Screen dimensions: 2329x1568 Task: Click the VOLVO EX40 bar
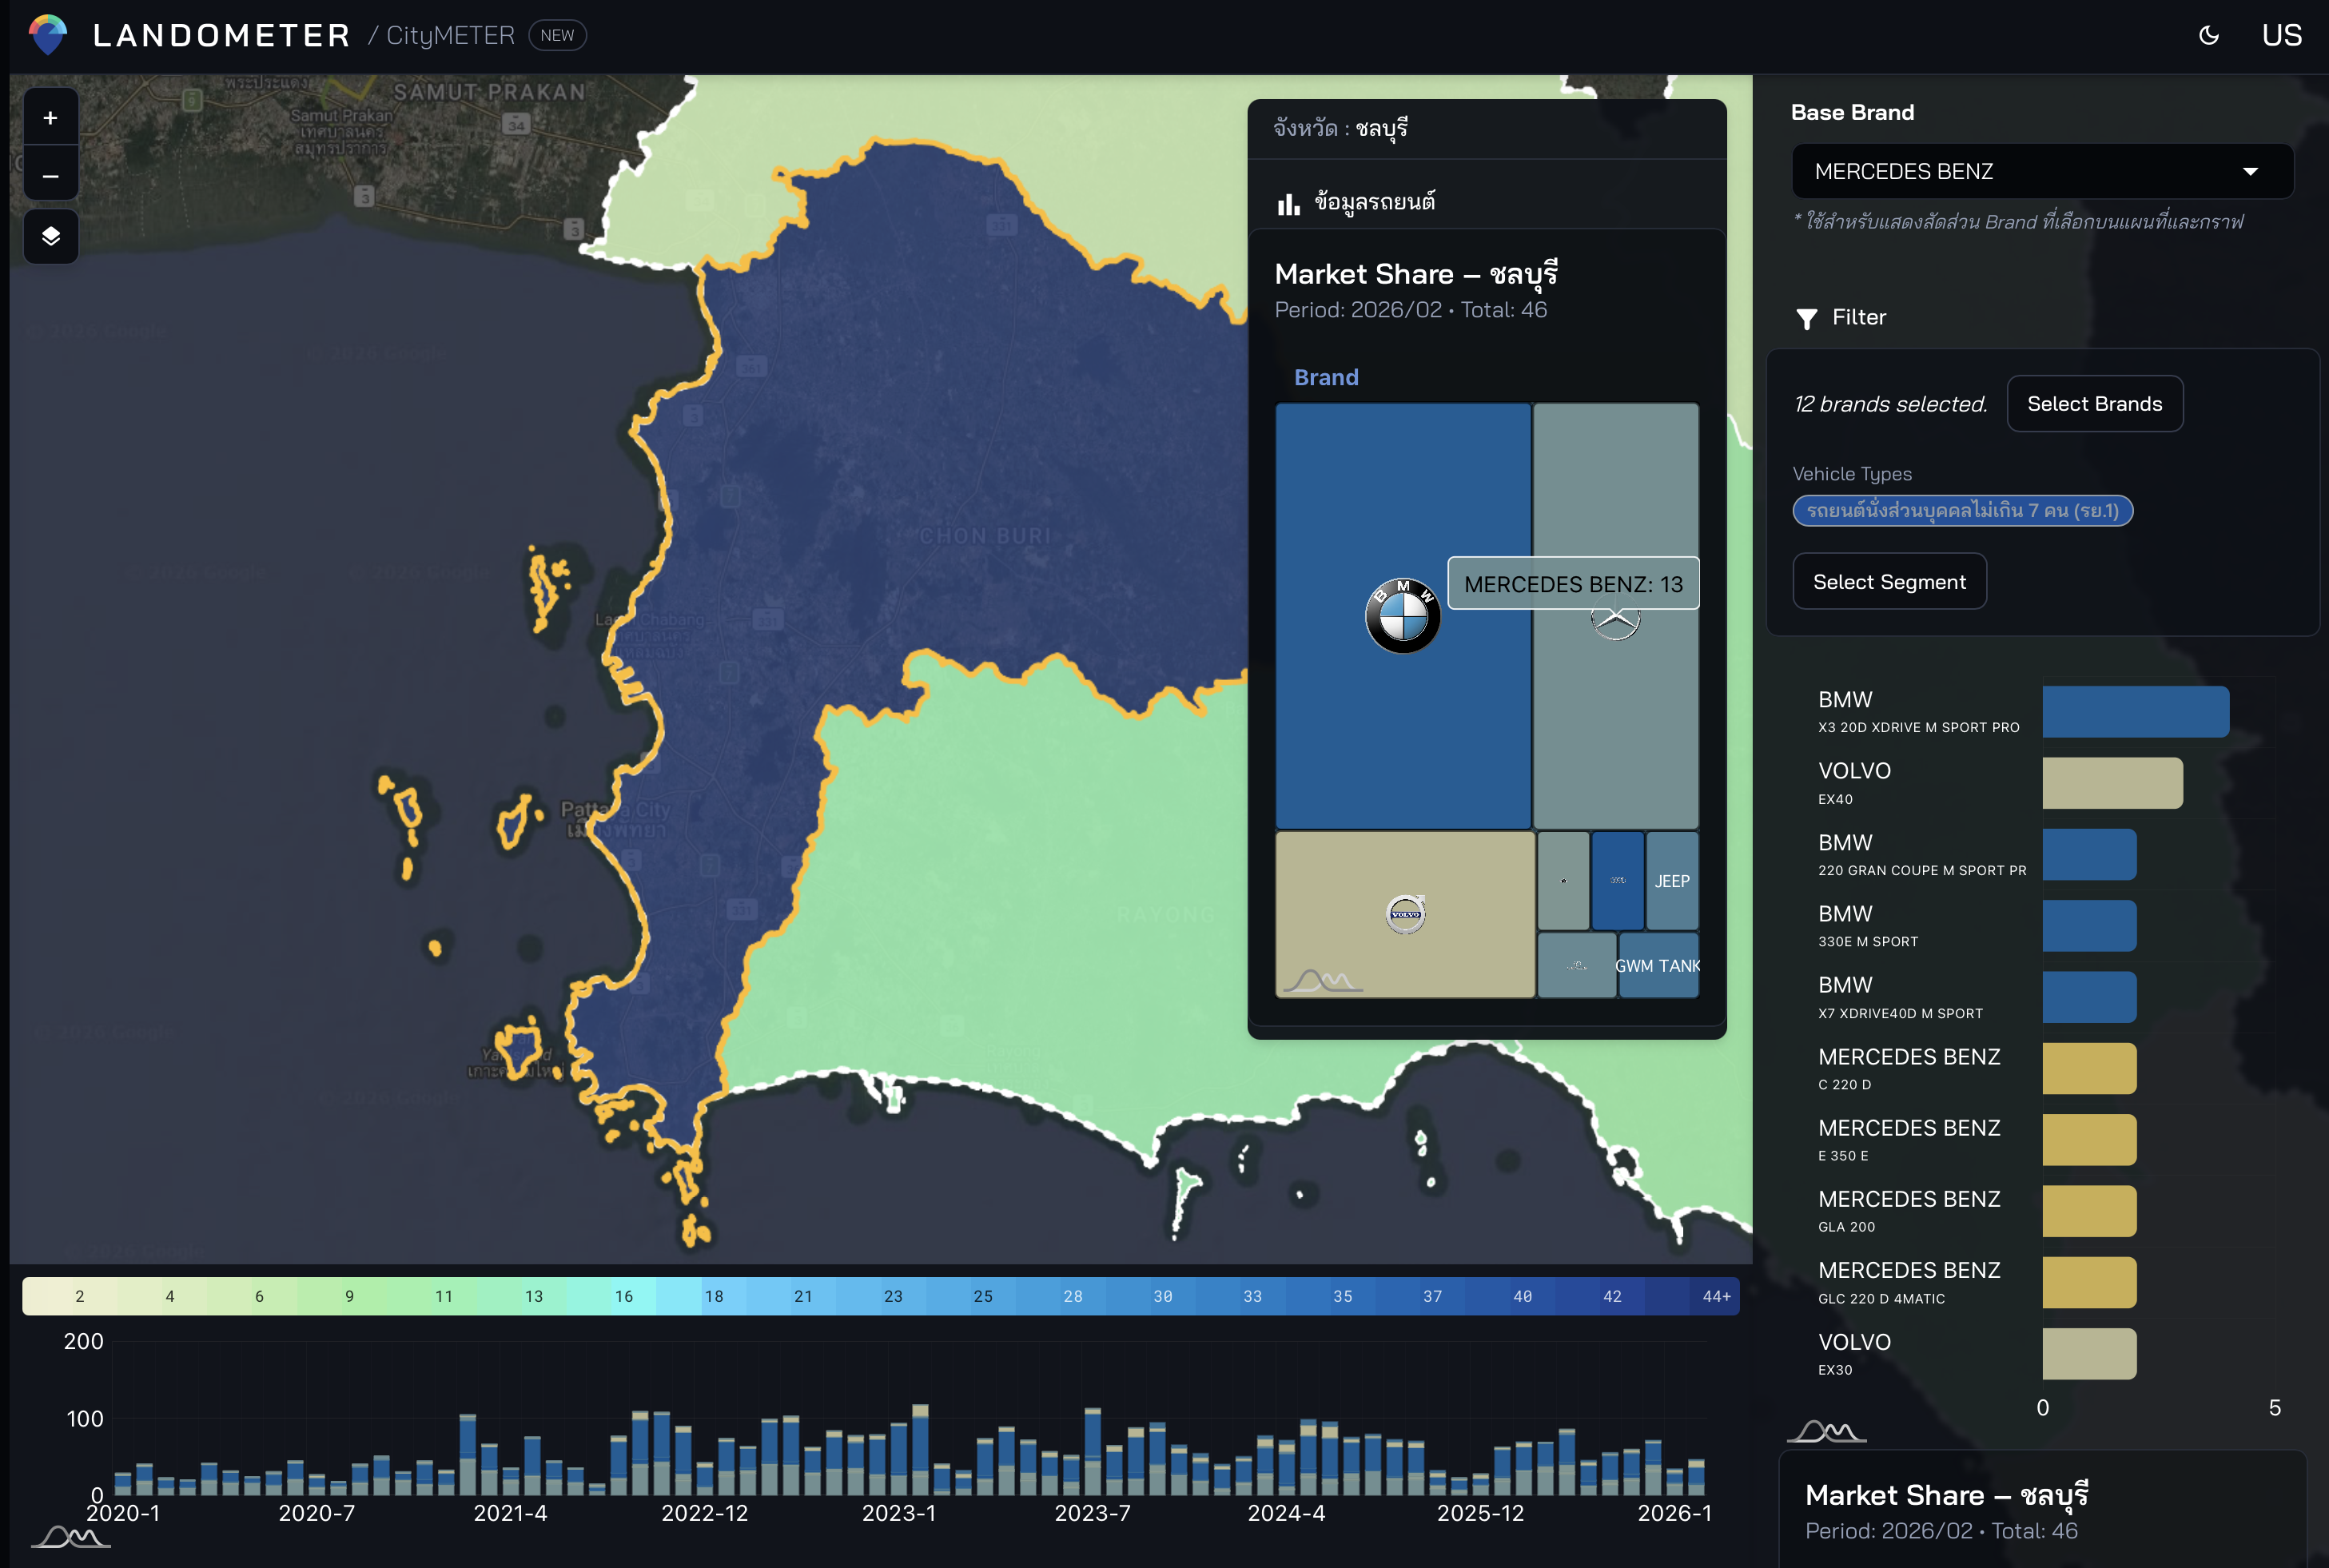point(2112,783)
